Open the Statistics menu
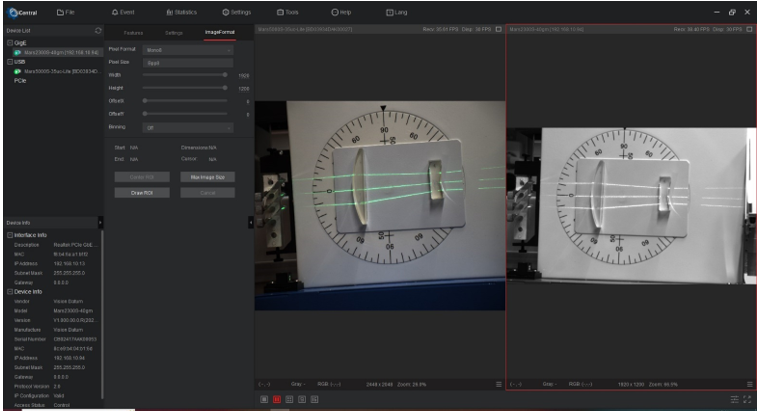758x412 pixels. pyautogui.click(x=181, y=10)
